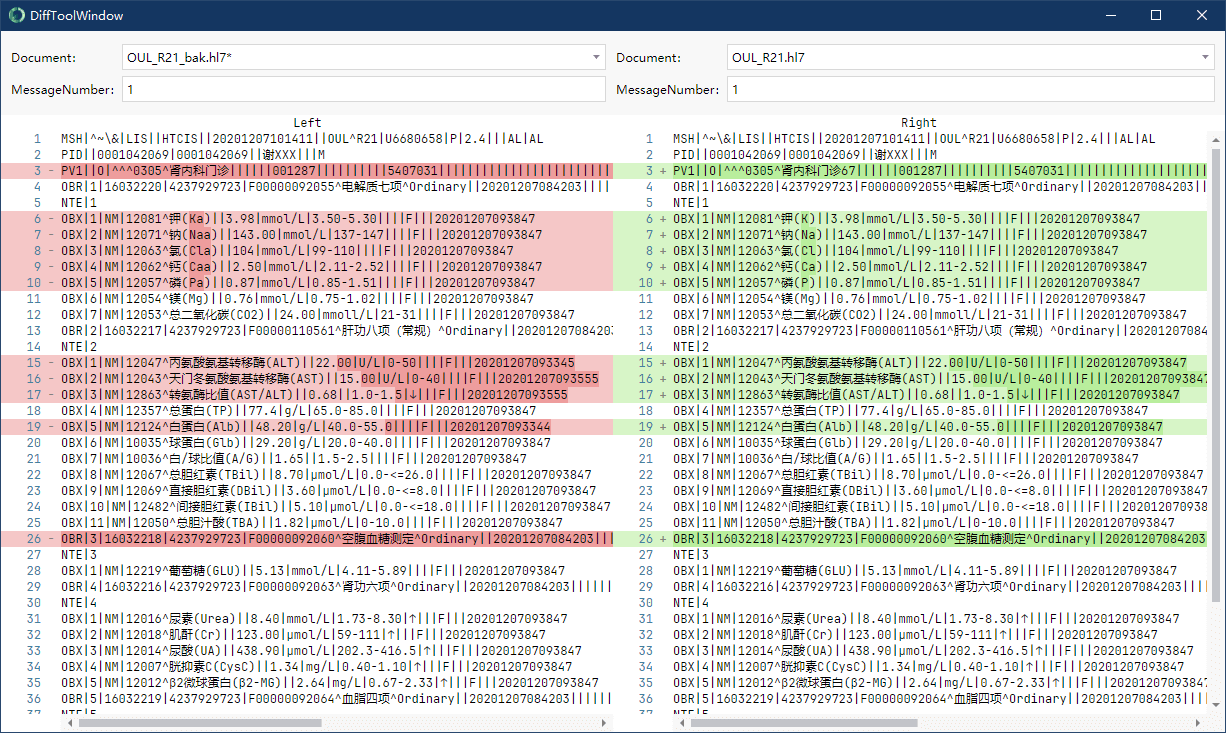Click right pane's horizontal scrollbar left arrow

[679, 722]
